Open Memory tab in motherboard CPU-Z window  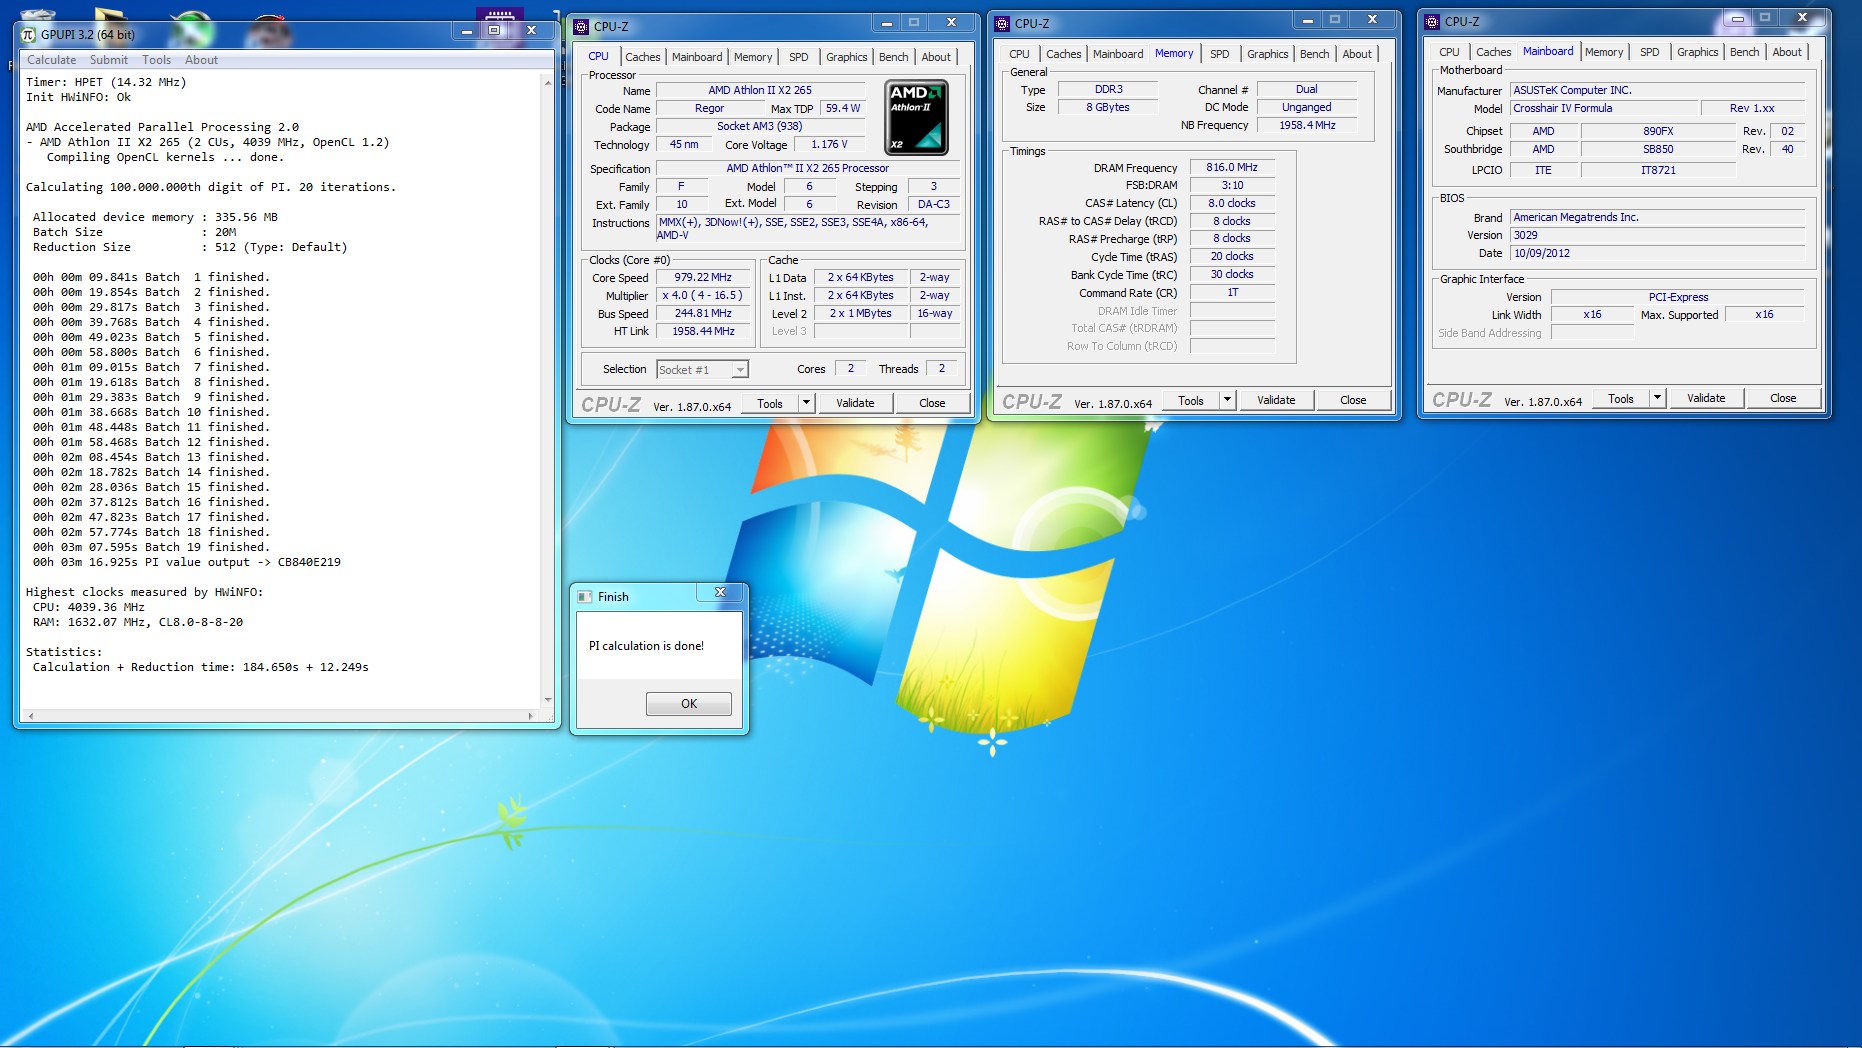click(x=1604, y=52)
